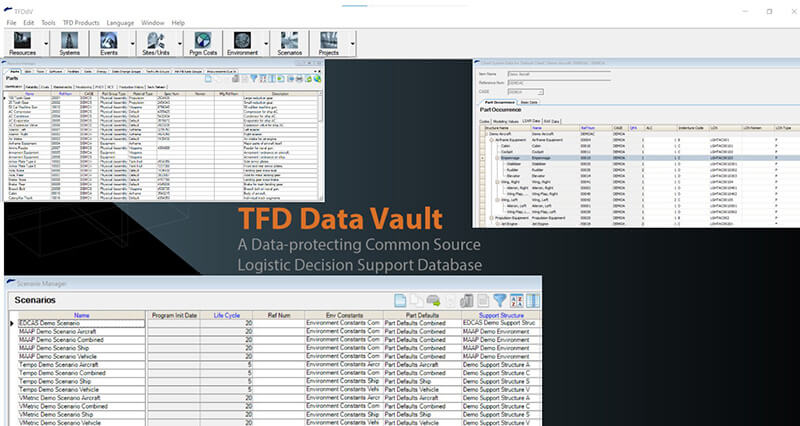This screenshot has width=800, height=426.
Task: Collapse the Airframe Equipment tree node
Action: pyautogui.click(x=491, y=140)
